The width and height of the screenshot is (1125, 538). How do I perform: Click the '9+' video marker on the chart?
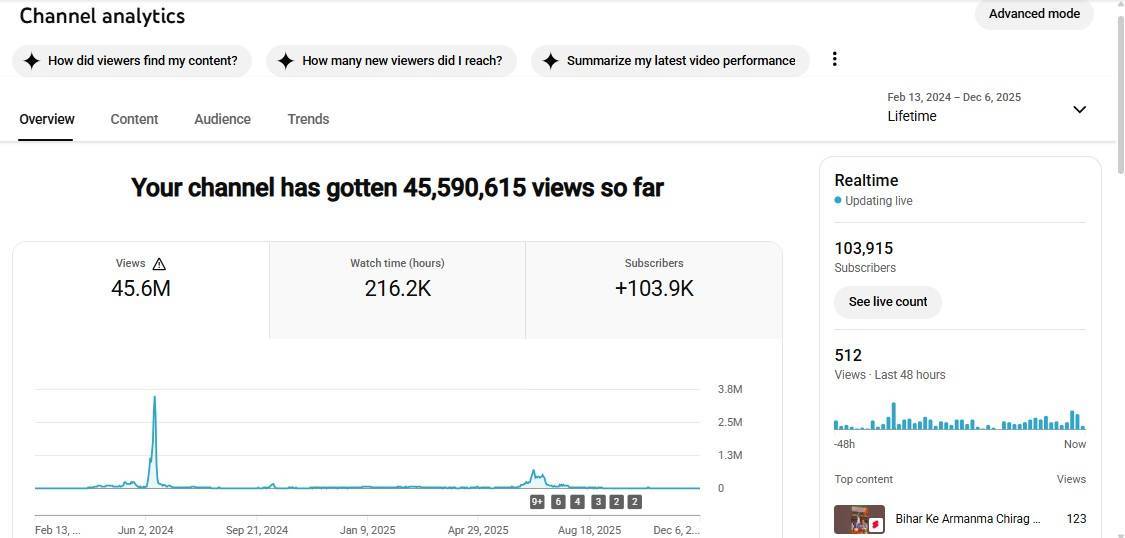point(537,502)
